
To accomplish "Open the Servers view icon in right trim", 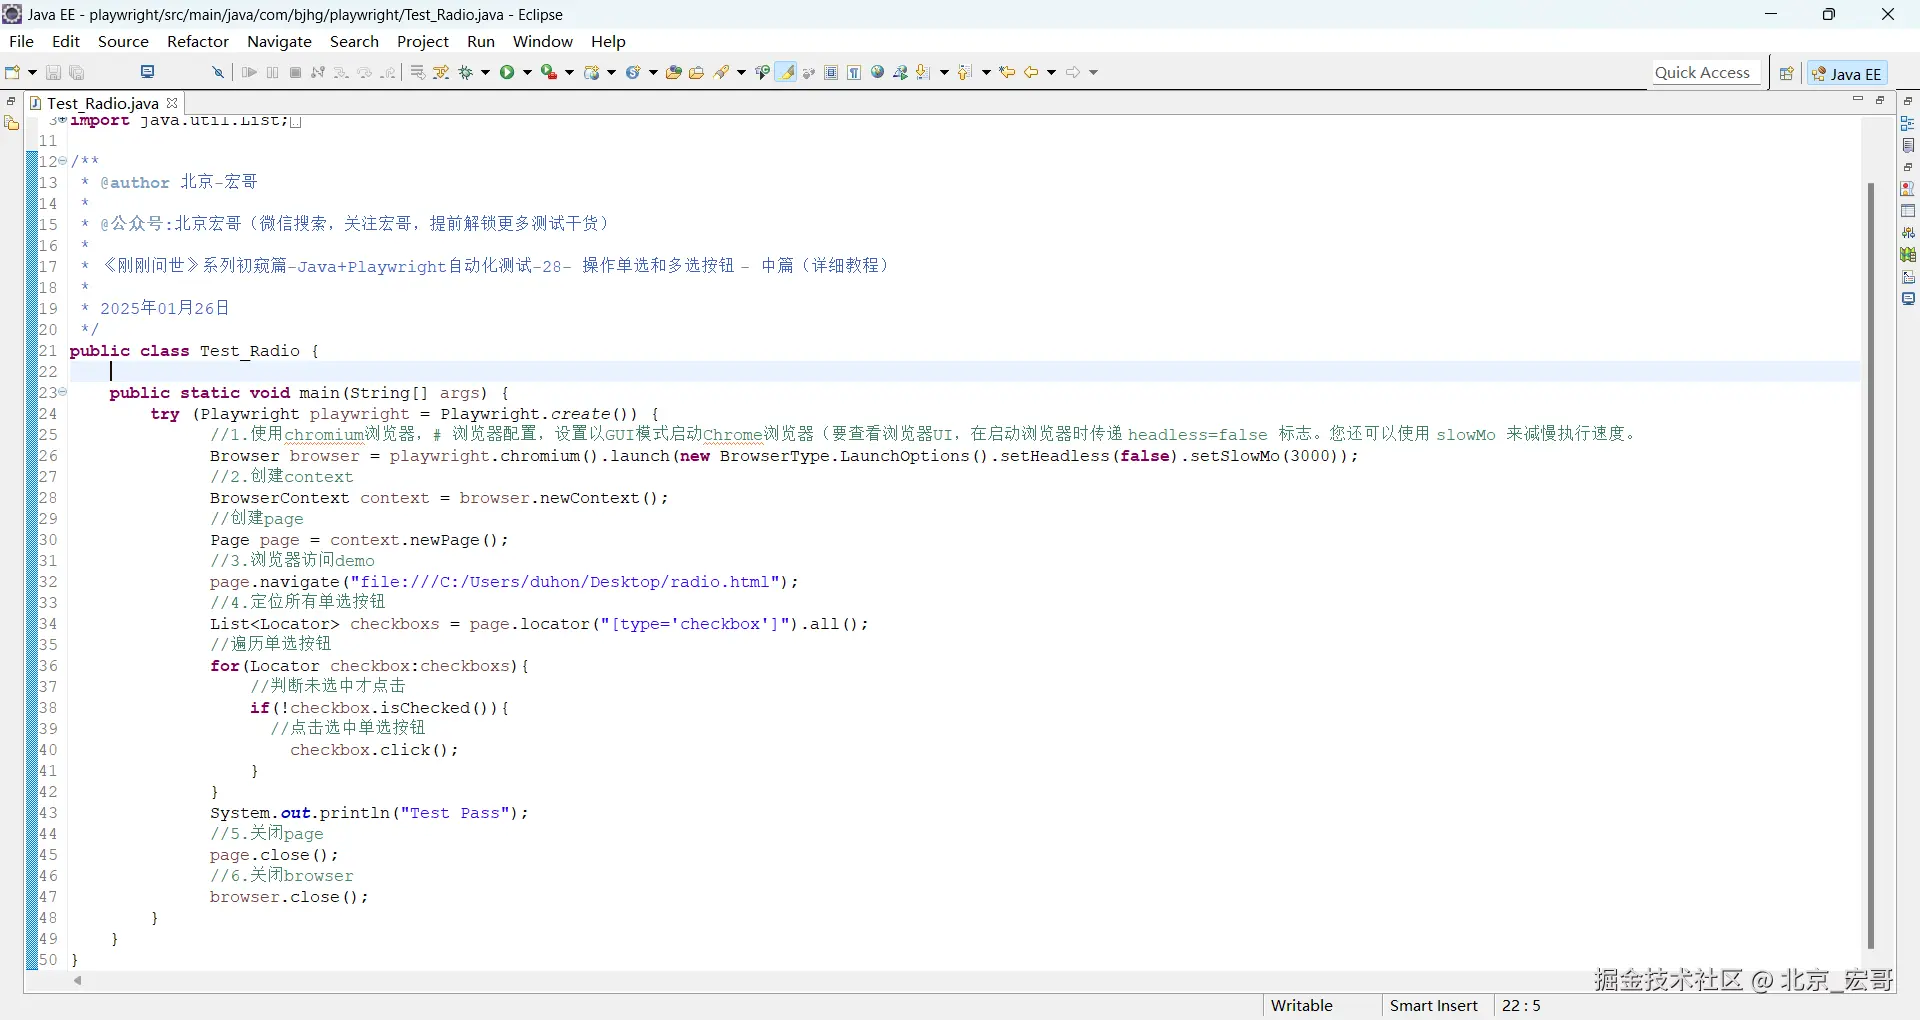I will (x=1908, y=233).
